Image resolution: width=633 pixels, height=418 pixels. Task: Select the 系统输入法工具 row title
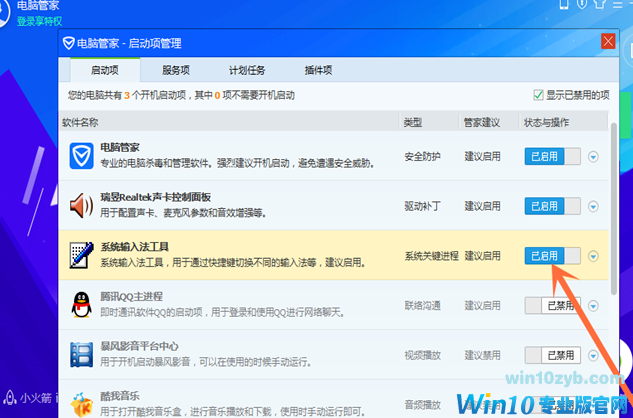134,247
